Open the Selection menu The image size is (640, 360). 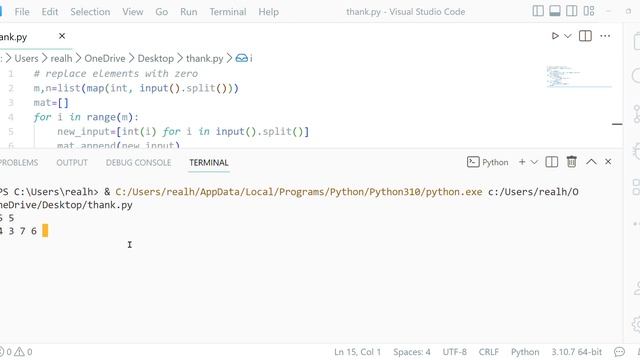tap(90, 12)
